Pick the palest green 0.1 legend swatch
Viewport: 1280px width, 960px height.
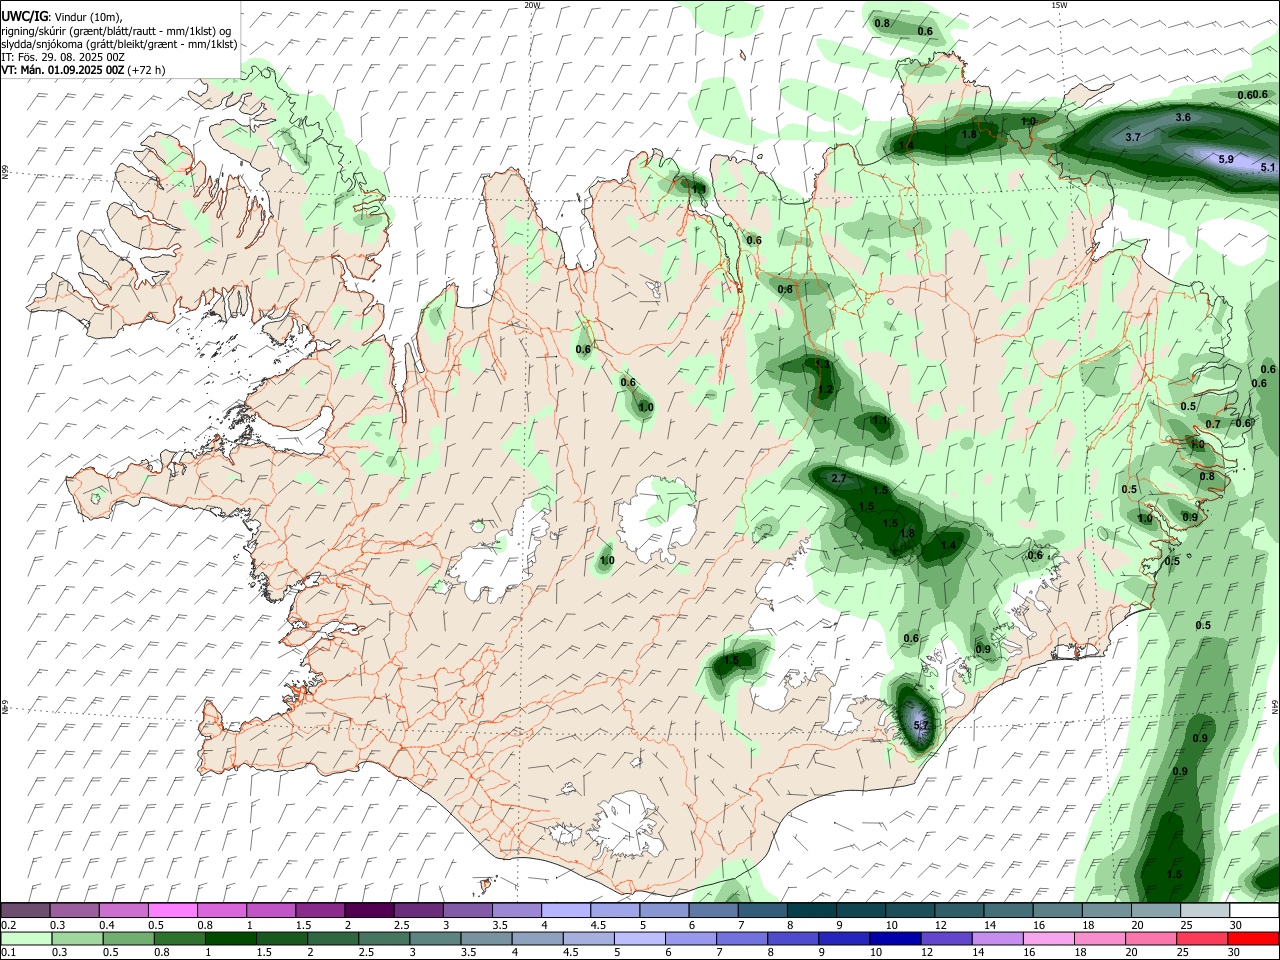(27, 938)
